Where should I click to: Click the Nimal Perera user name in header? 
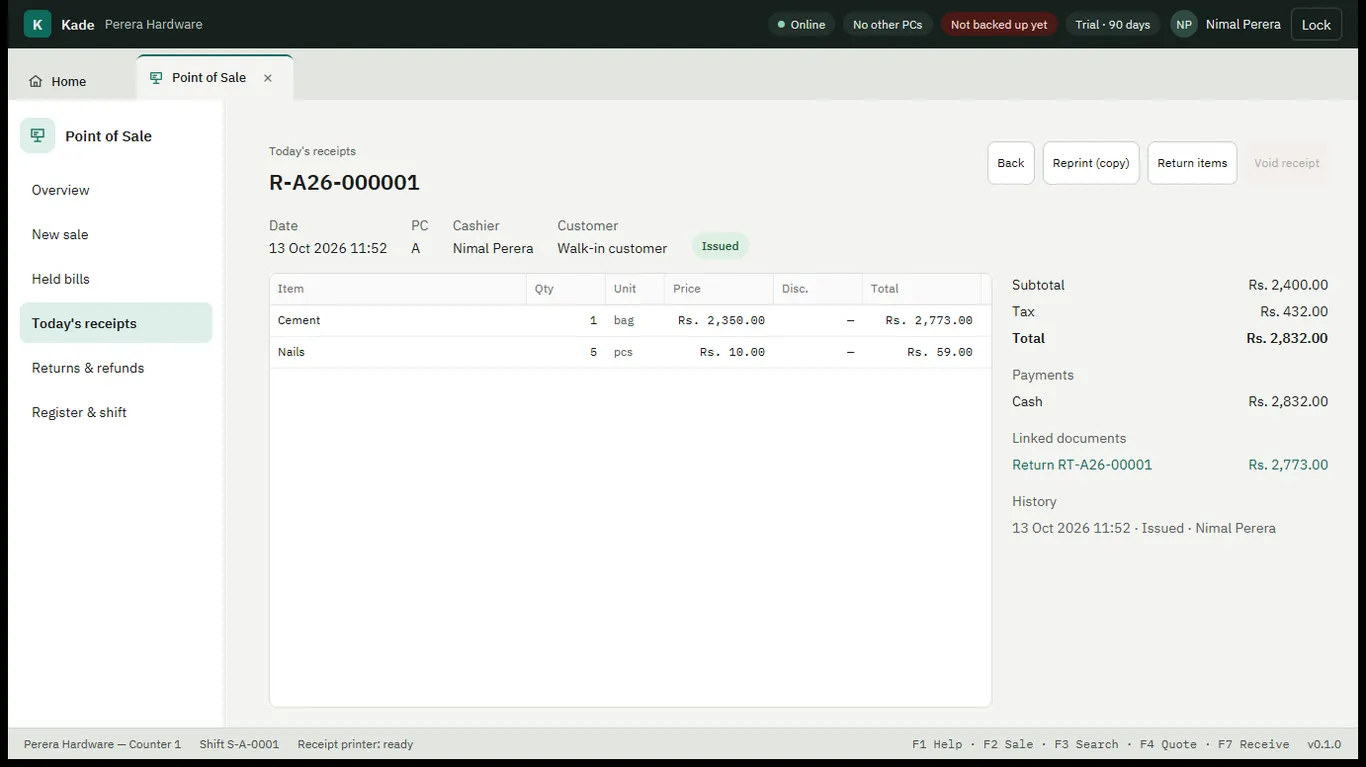1243,24
